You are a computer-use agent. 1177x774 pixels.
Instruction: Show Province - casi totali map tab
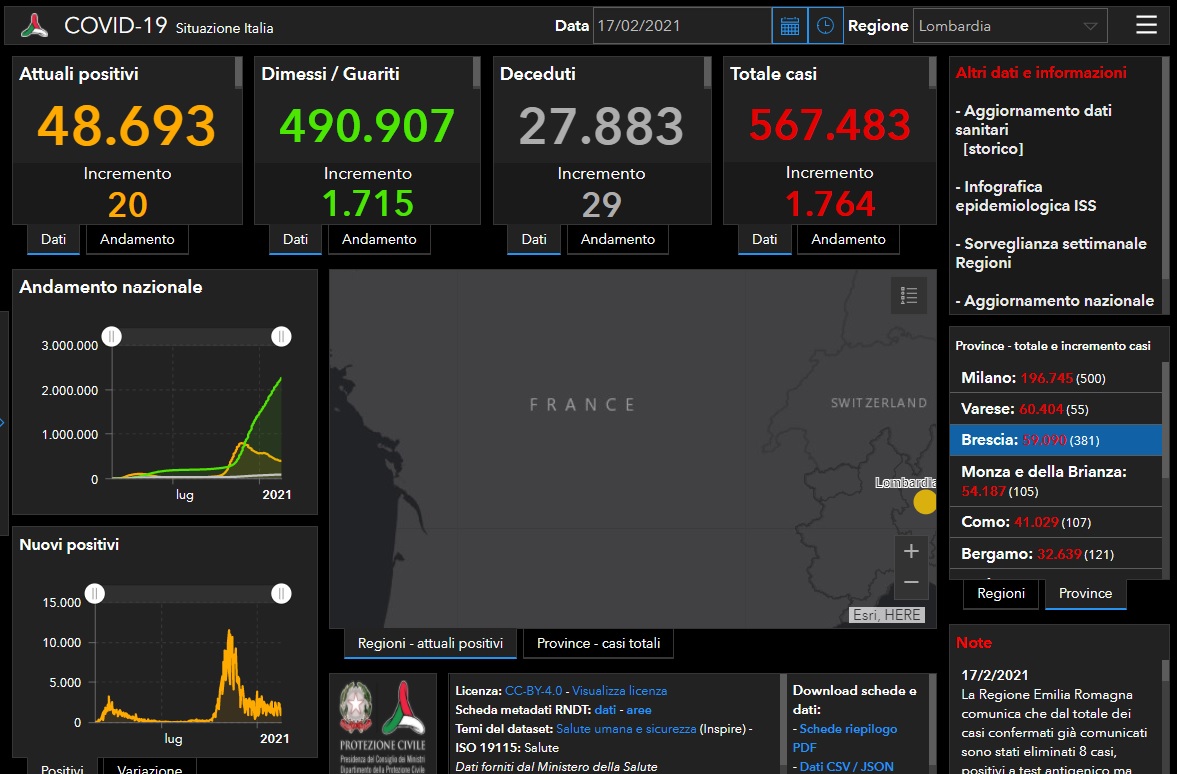click(x=598, y=643)
